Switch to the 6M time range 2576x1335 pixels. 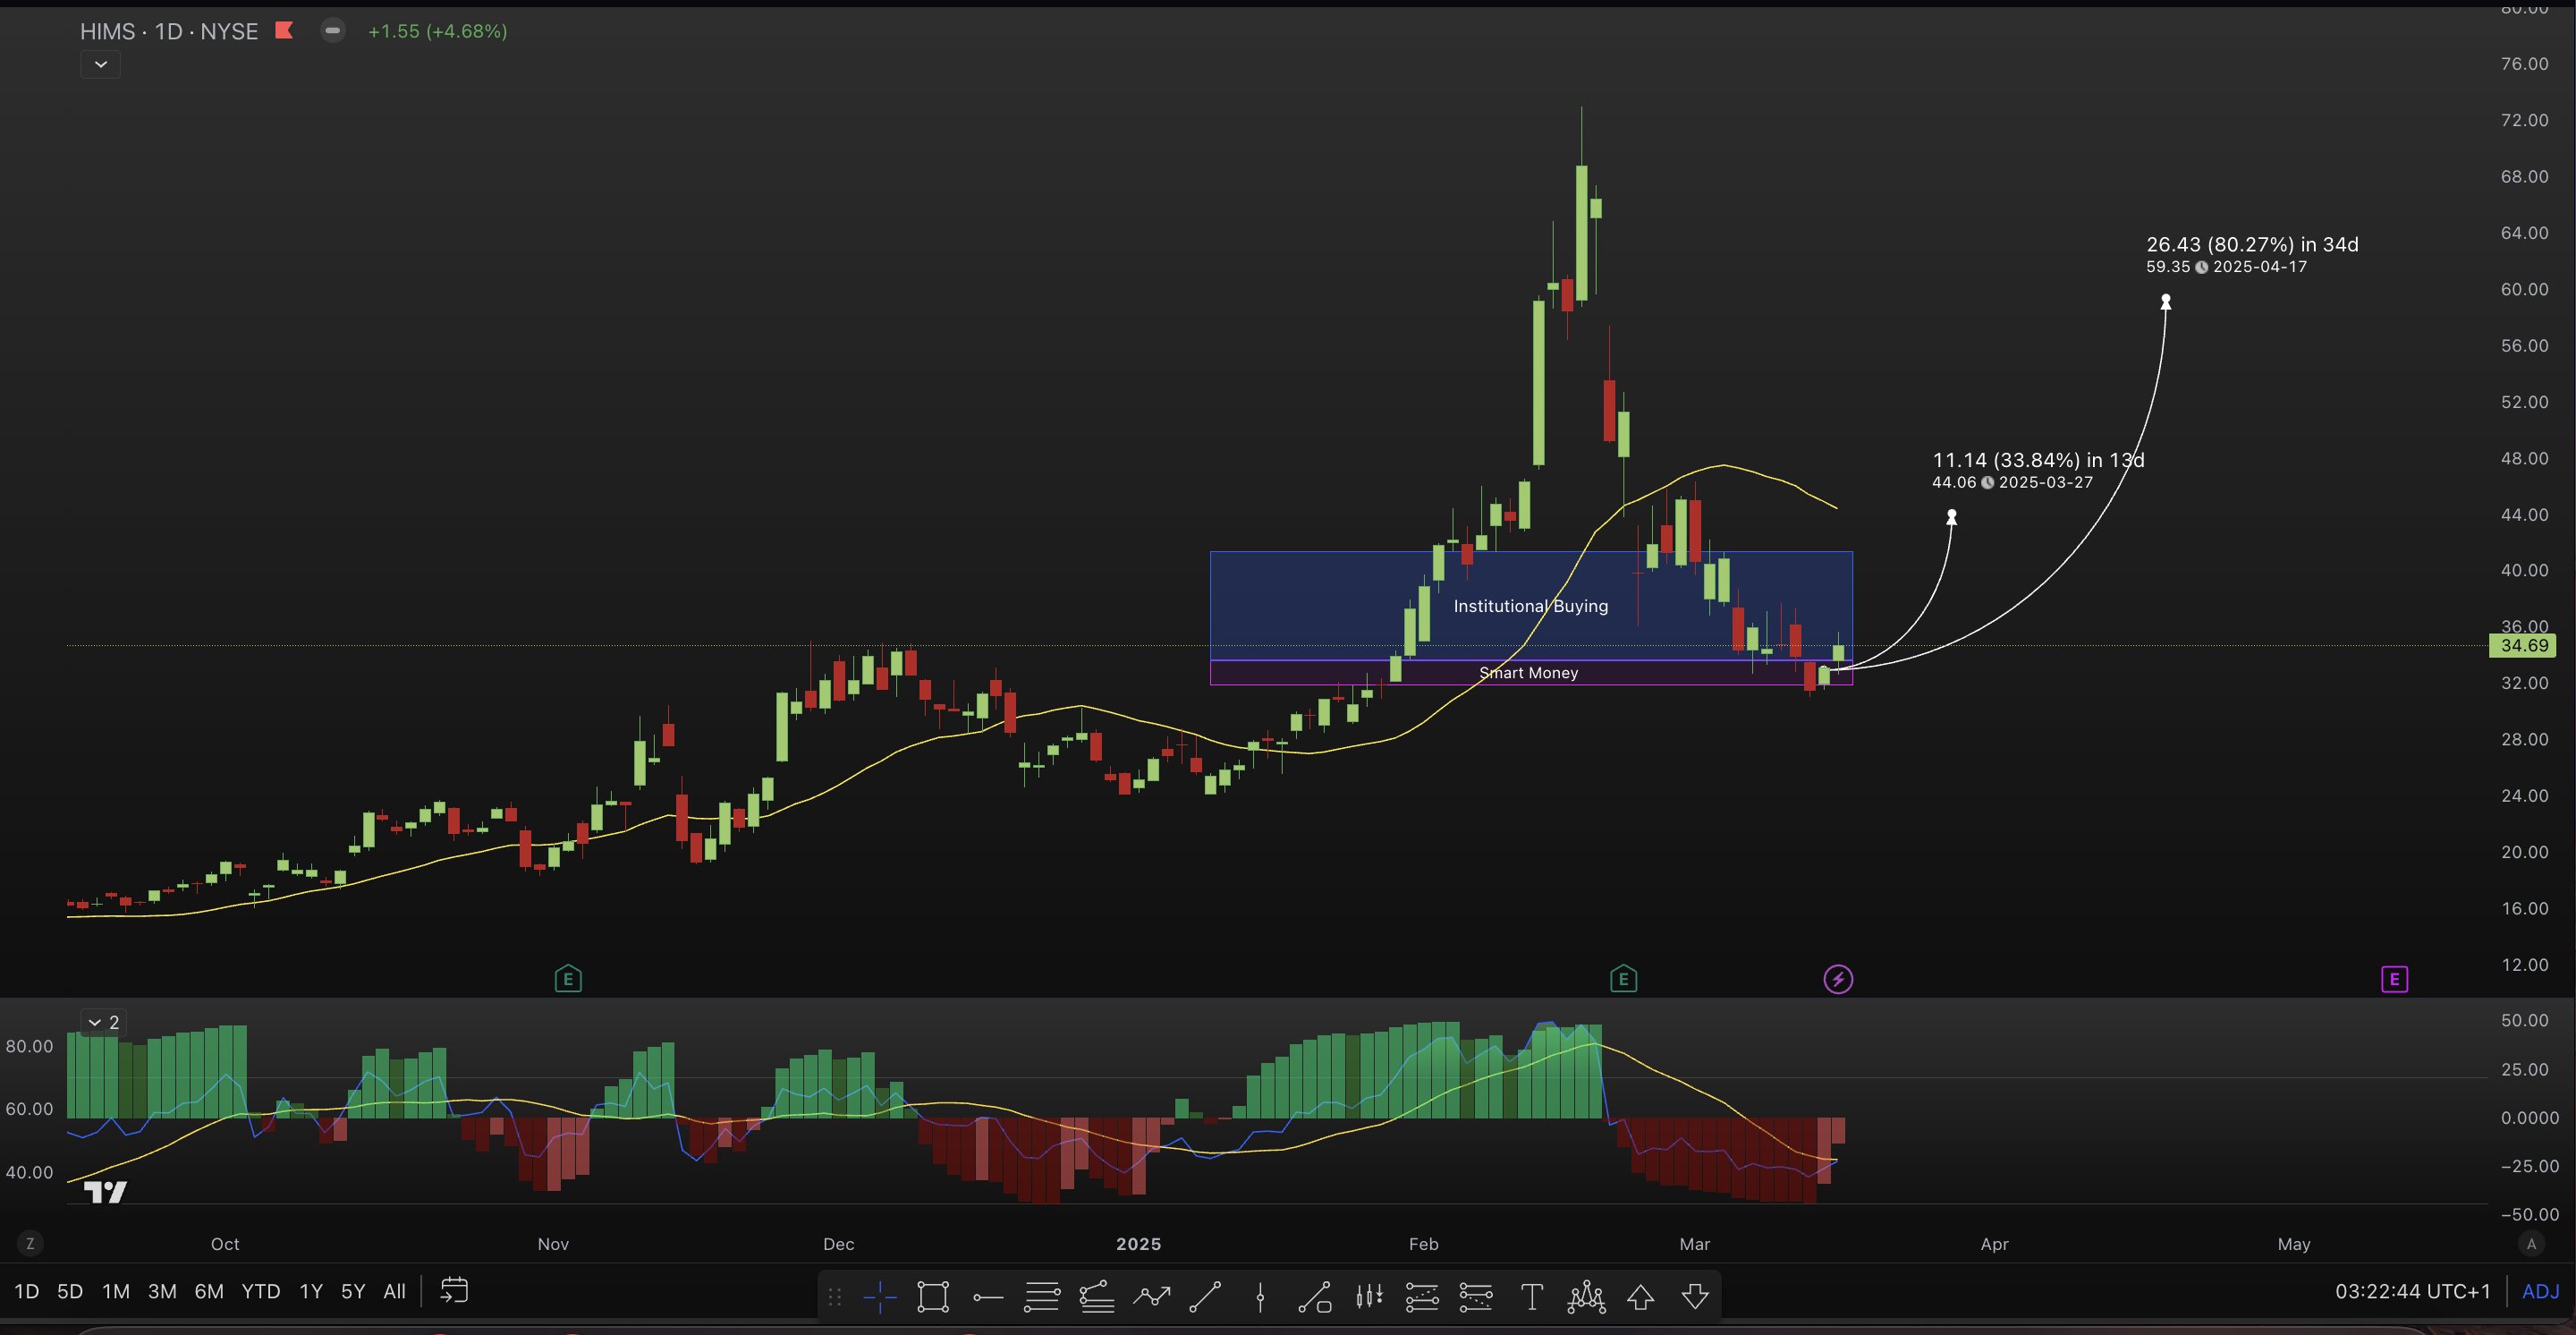click(x=208, y=1291)
